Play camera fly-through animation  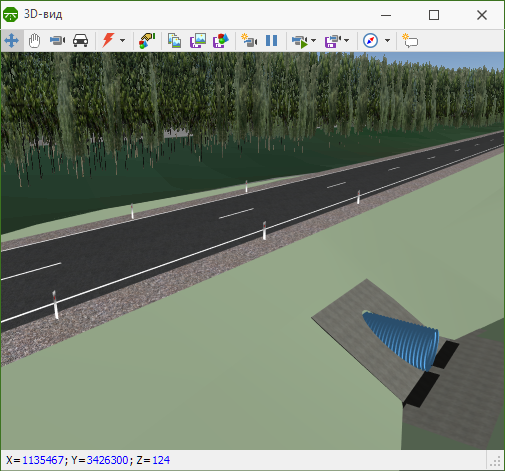(x=300, y=41)
